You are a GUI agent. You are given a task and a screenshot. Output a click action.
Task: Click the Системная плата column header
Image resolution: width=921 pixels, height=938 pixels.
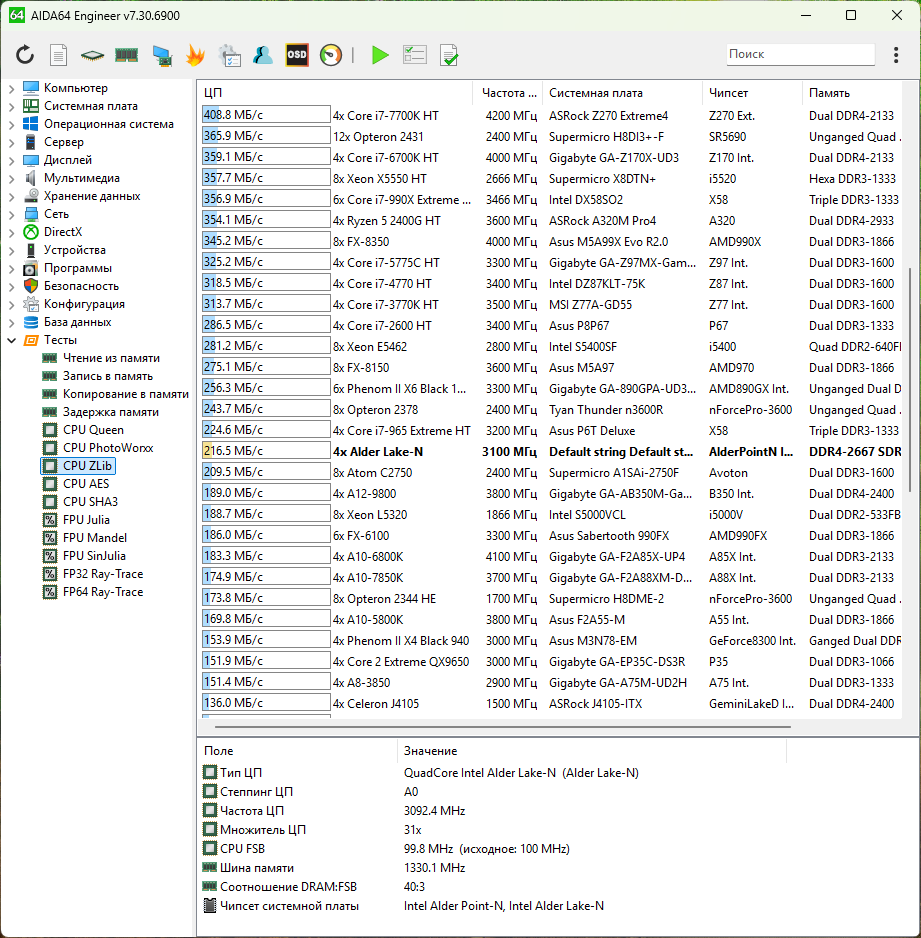click(x=595, y=93)
